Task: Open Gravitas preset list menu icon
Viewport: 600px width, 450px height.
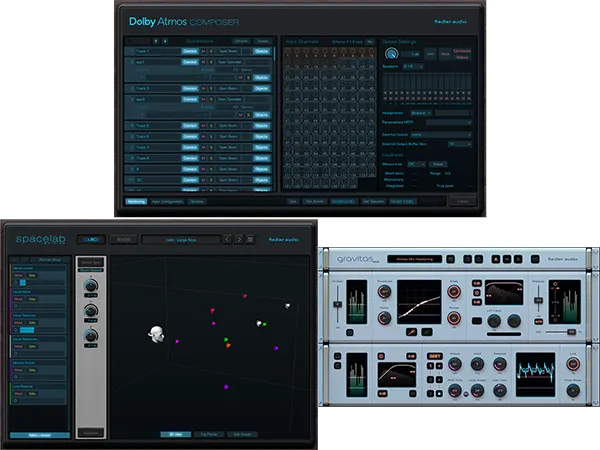Action: click(x=450, y=259)
